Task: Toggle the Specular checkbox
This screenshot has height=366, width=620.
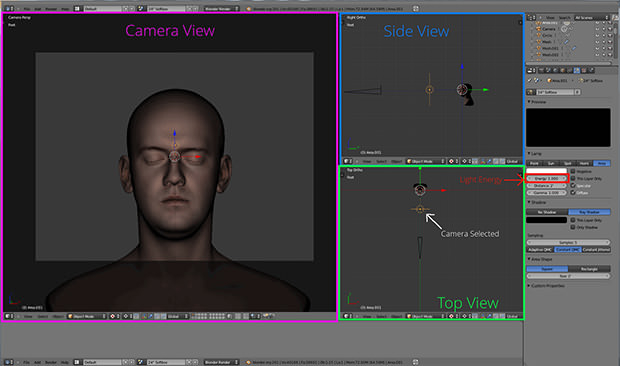Action: click(x=573, y=185)
